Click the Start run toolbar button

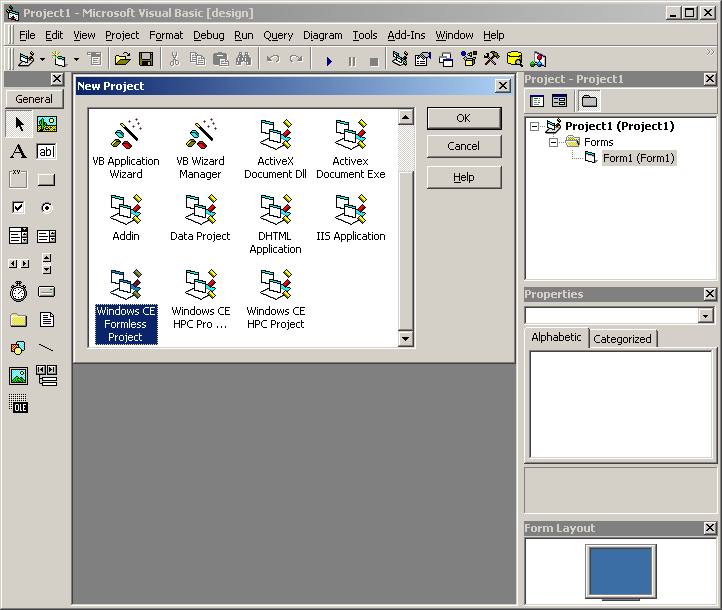coord(329,60)
